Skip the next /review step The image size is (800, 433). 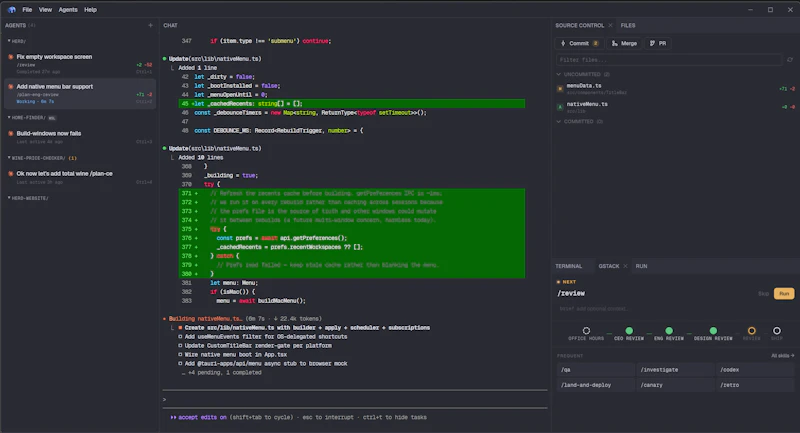point(763,294)
